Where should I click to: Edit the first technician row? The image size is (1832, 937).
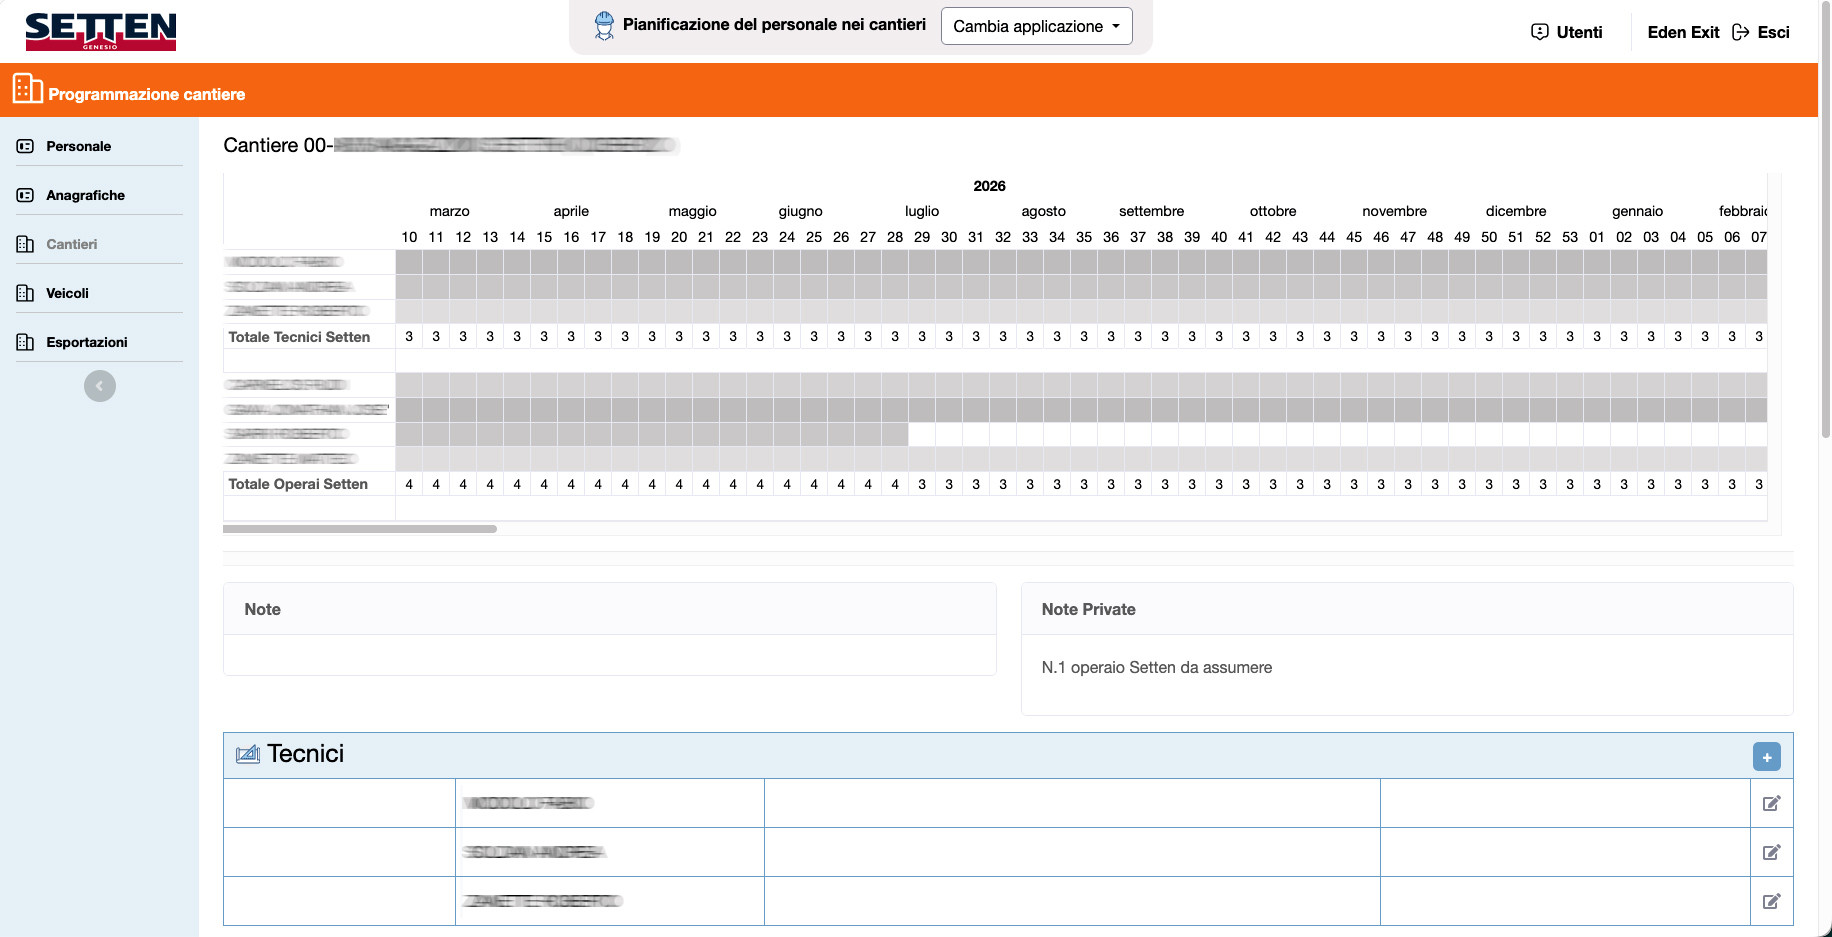[x=1771, y=803]
